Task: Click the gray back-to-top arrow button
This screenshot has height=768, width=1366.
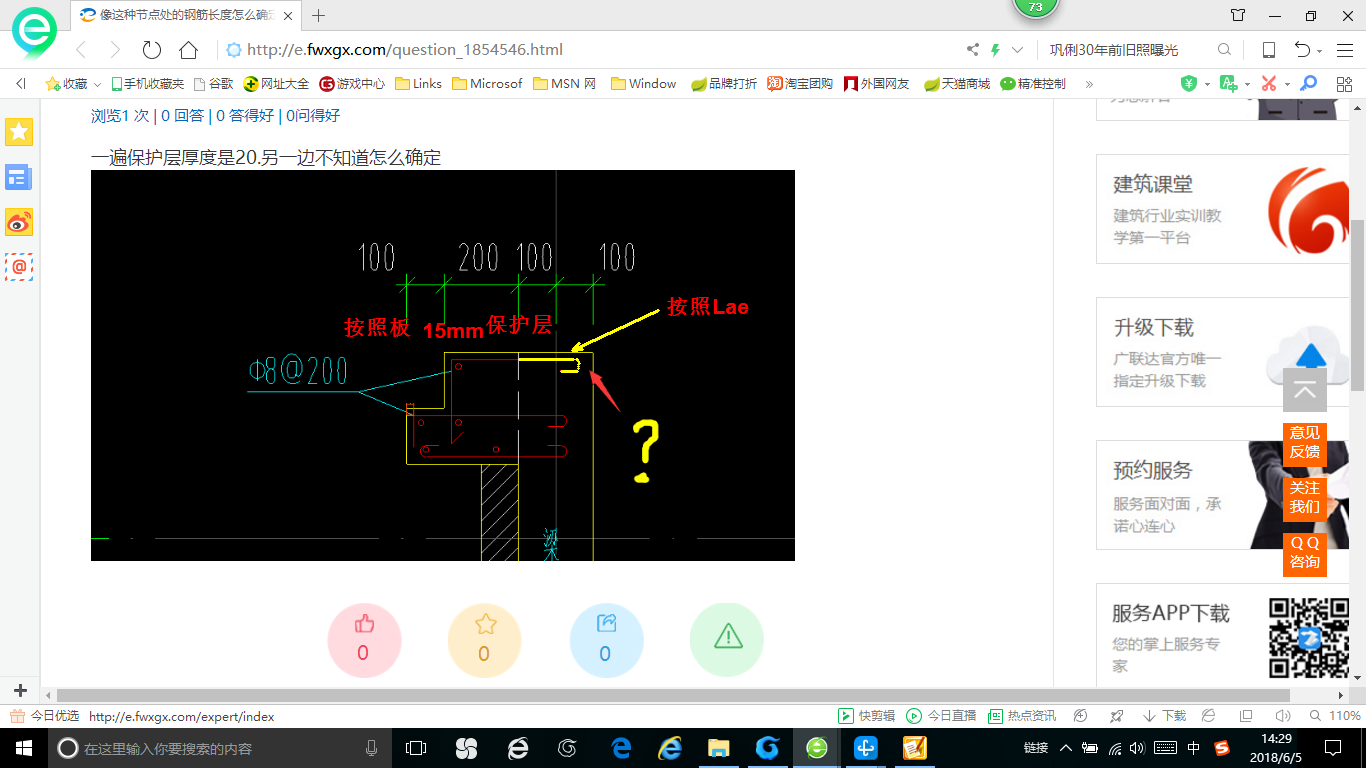Action: [x=1305, y=390]
